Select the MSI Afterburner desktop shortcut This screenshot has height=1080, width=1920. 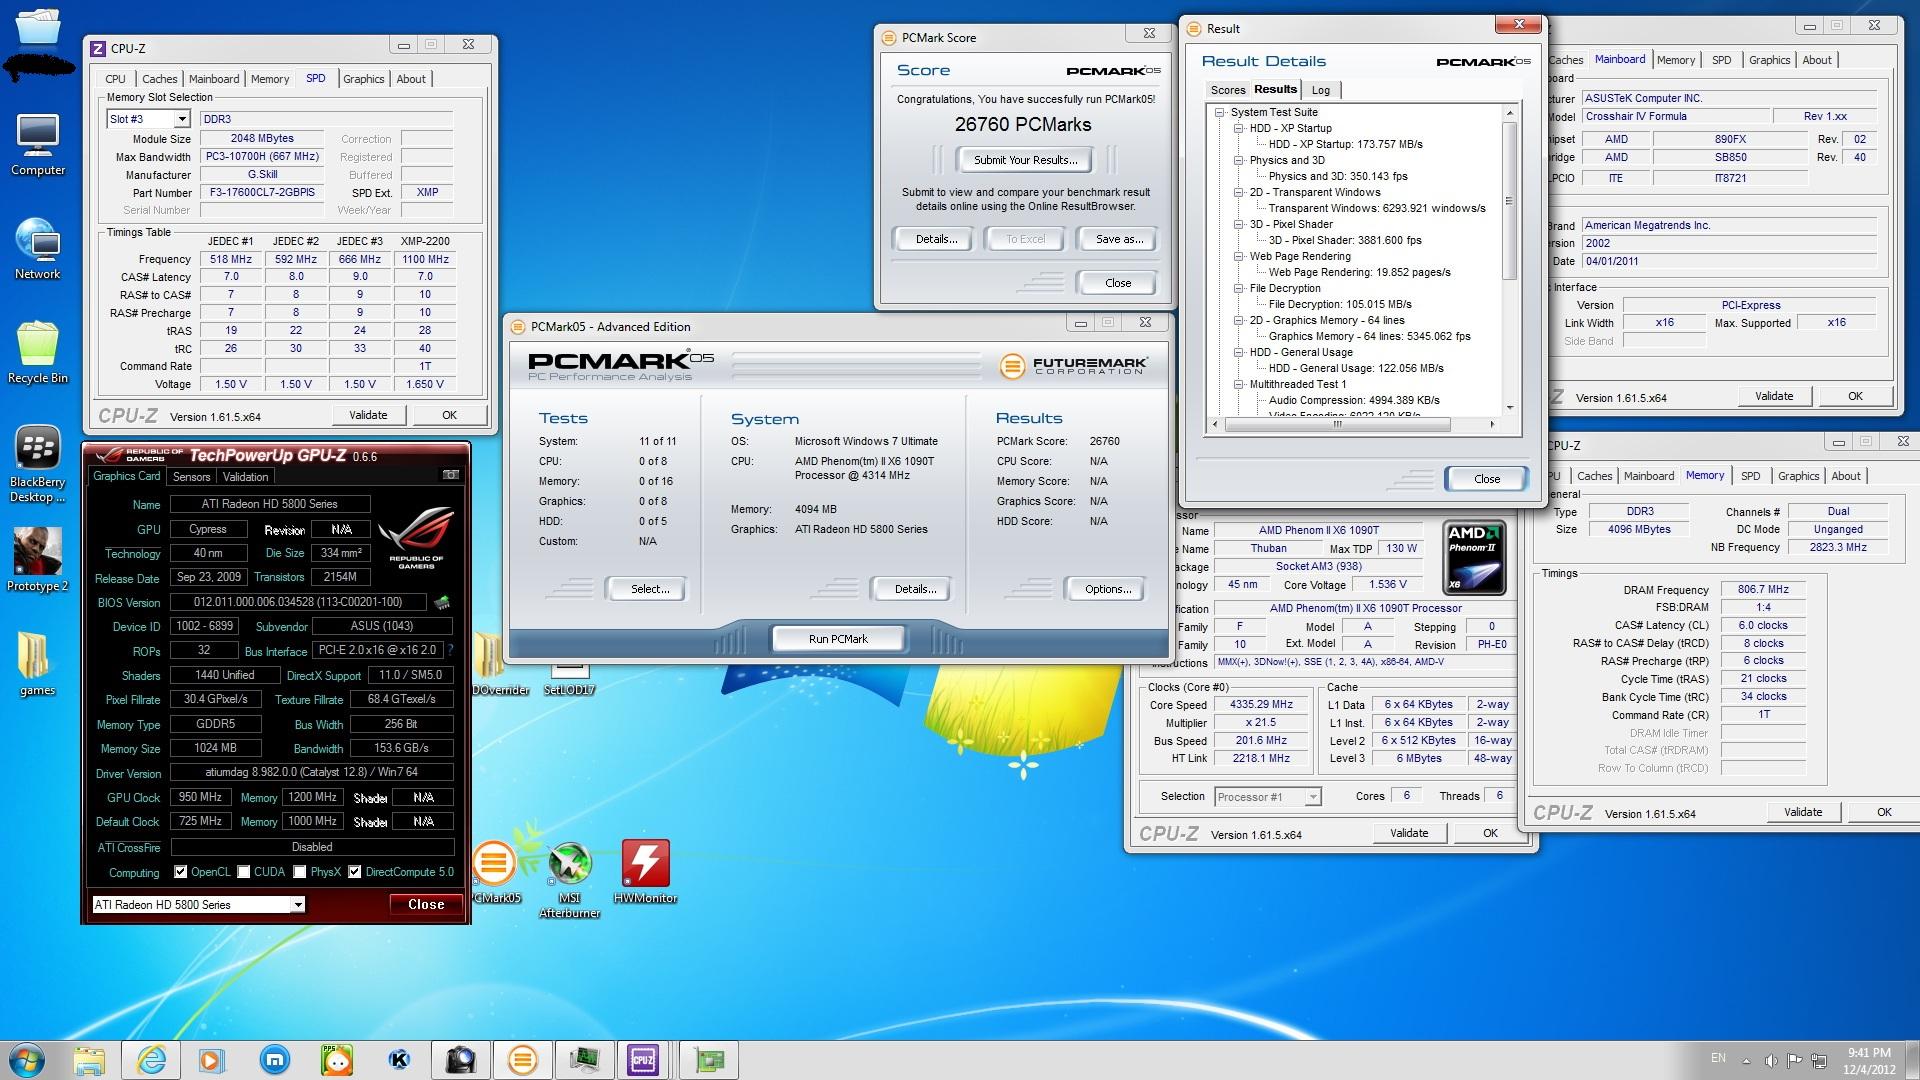570,878
